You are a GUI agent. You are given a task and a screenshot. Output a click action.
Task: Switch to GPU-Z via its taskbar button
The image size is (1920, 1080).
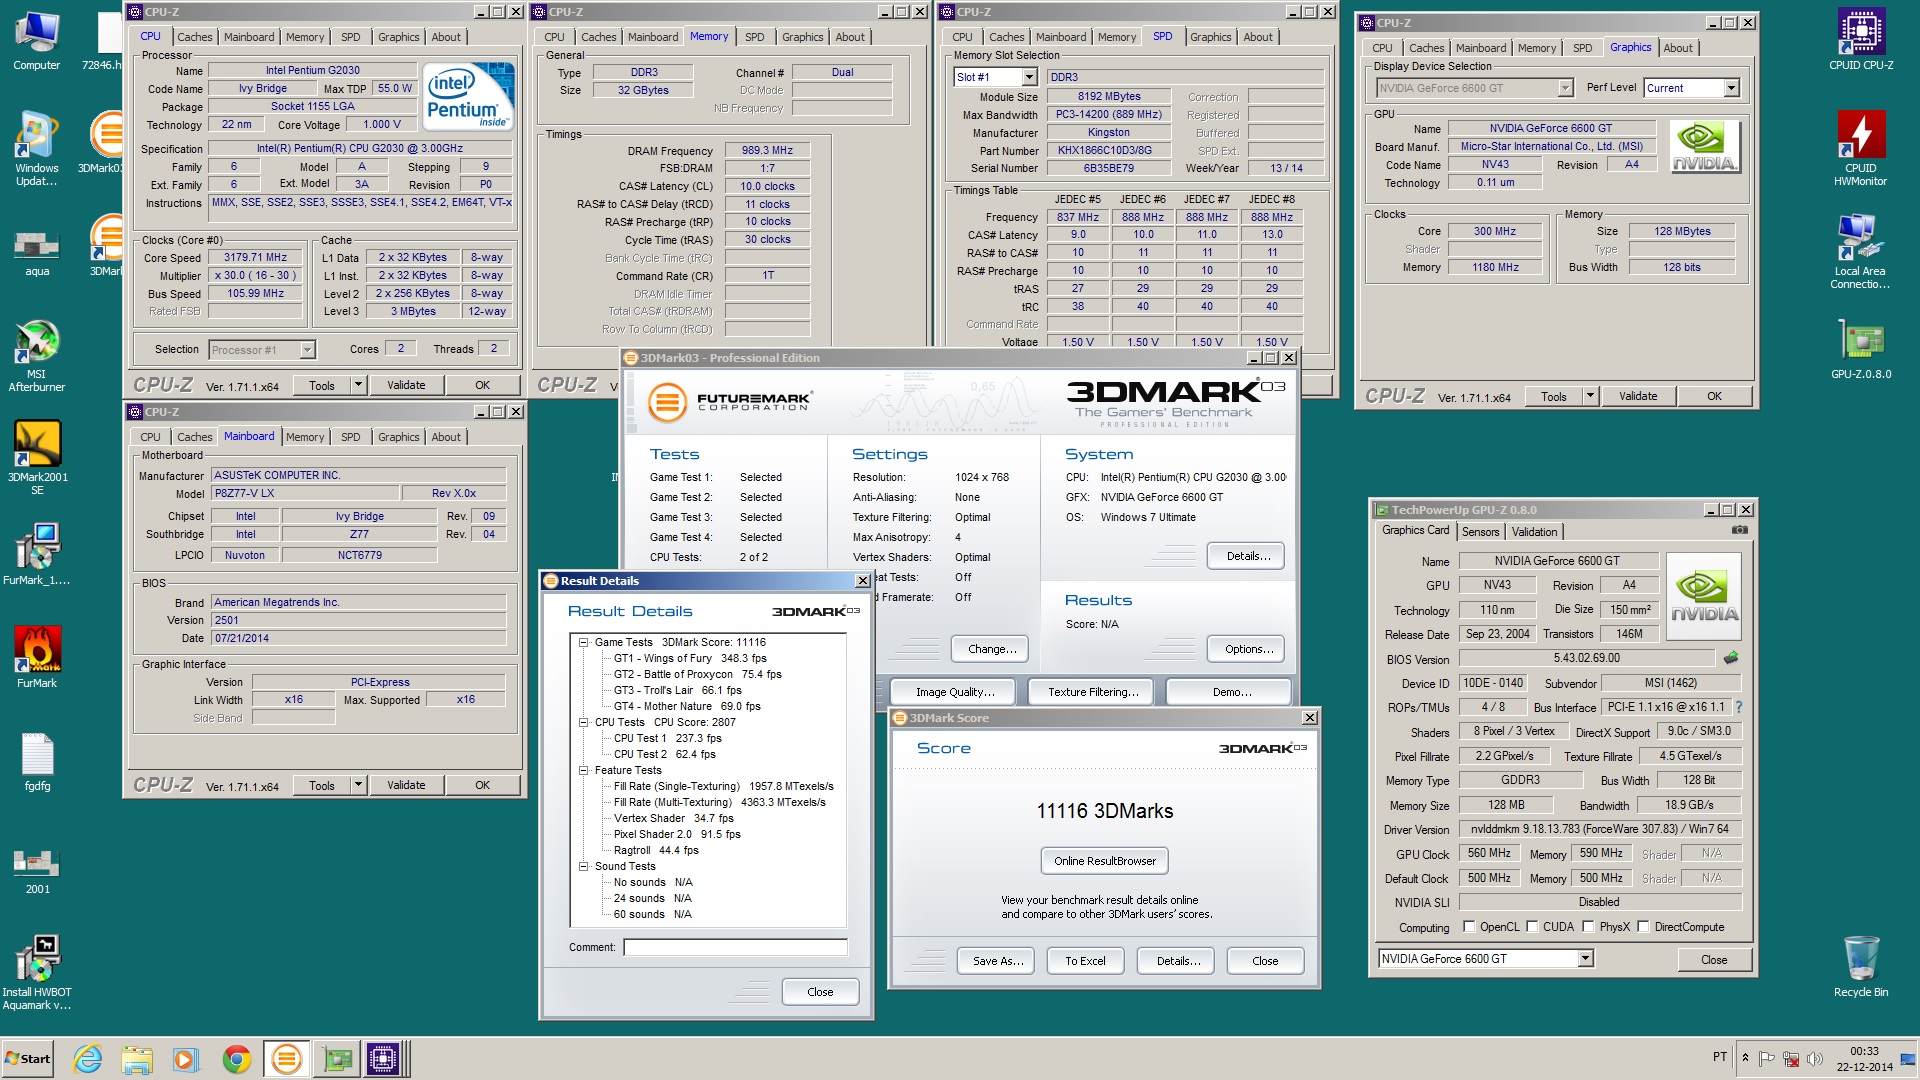[337, 1059]
